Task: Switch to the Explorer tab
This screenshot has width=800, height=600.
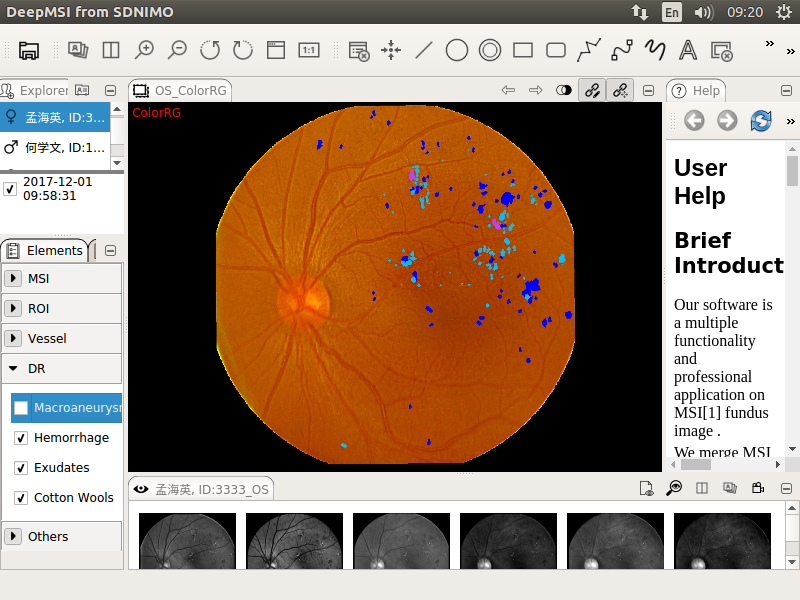Action: click(x=35, y=91)
